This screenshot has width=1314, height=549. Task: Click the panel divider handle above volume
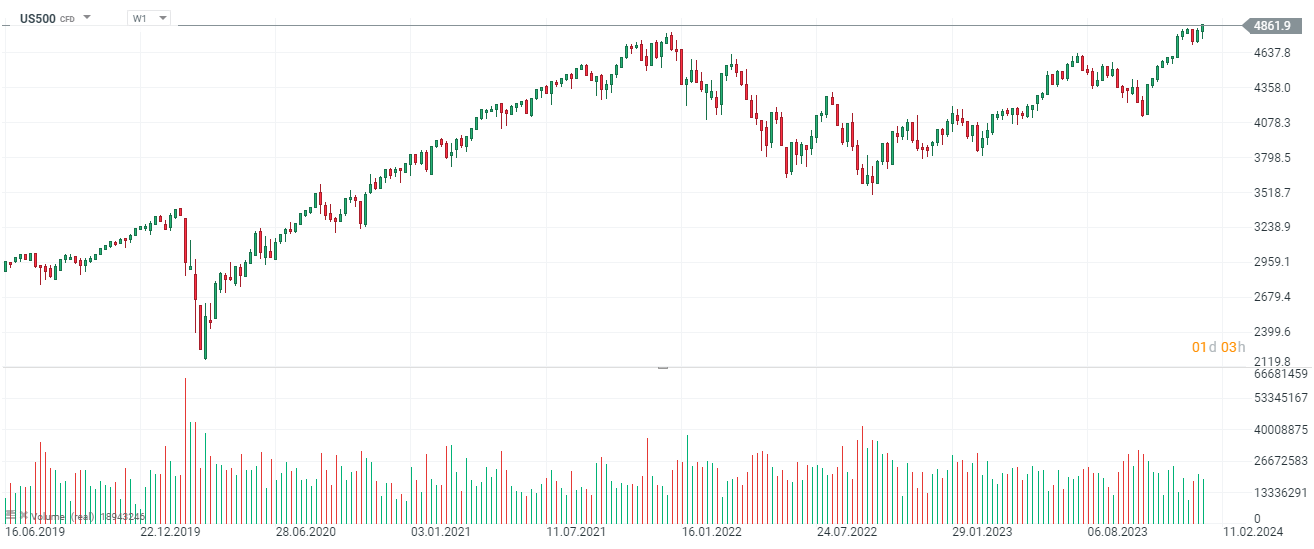pyautogui.click(x=662, y=368)
